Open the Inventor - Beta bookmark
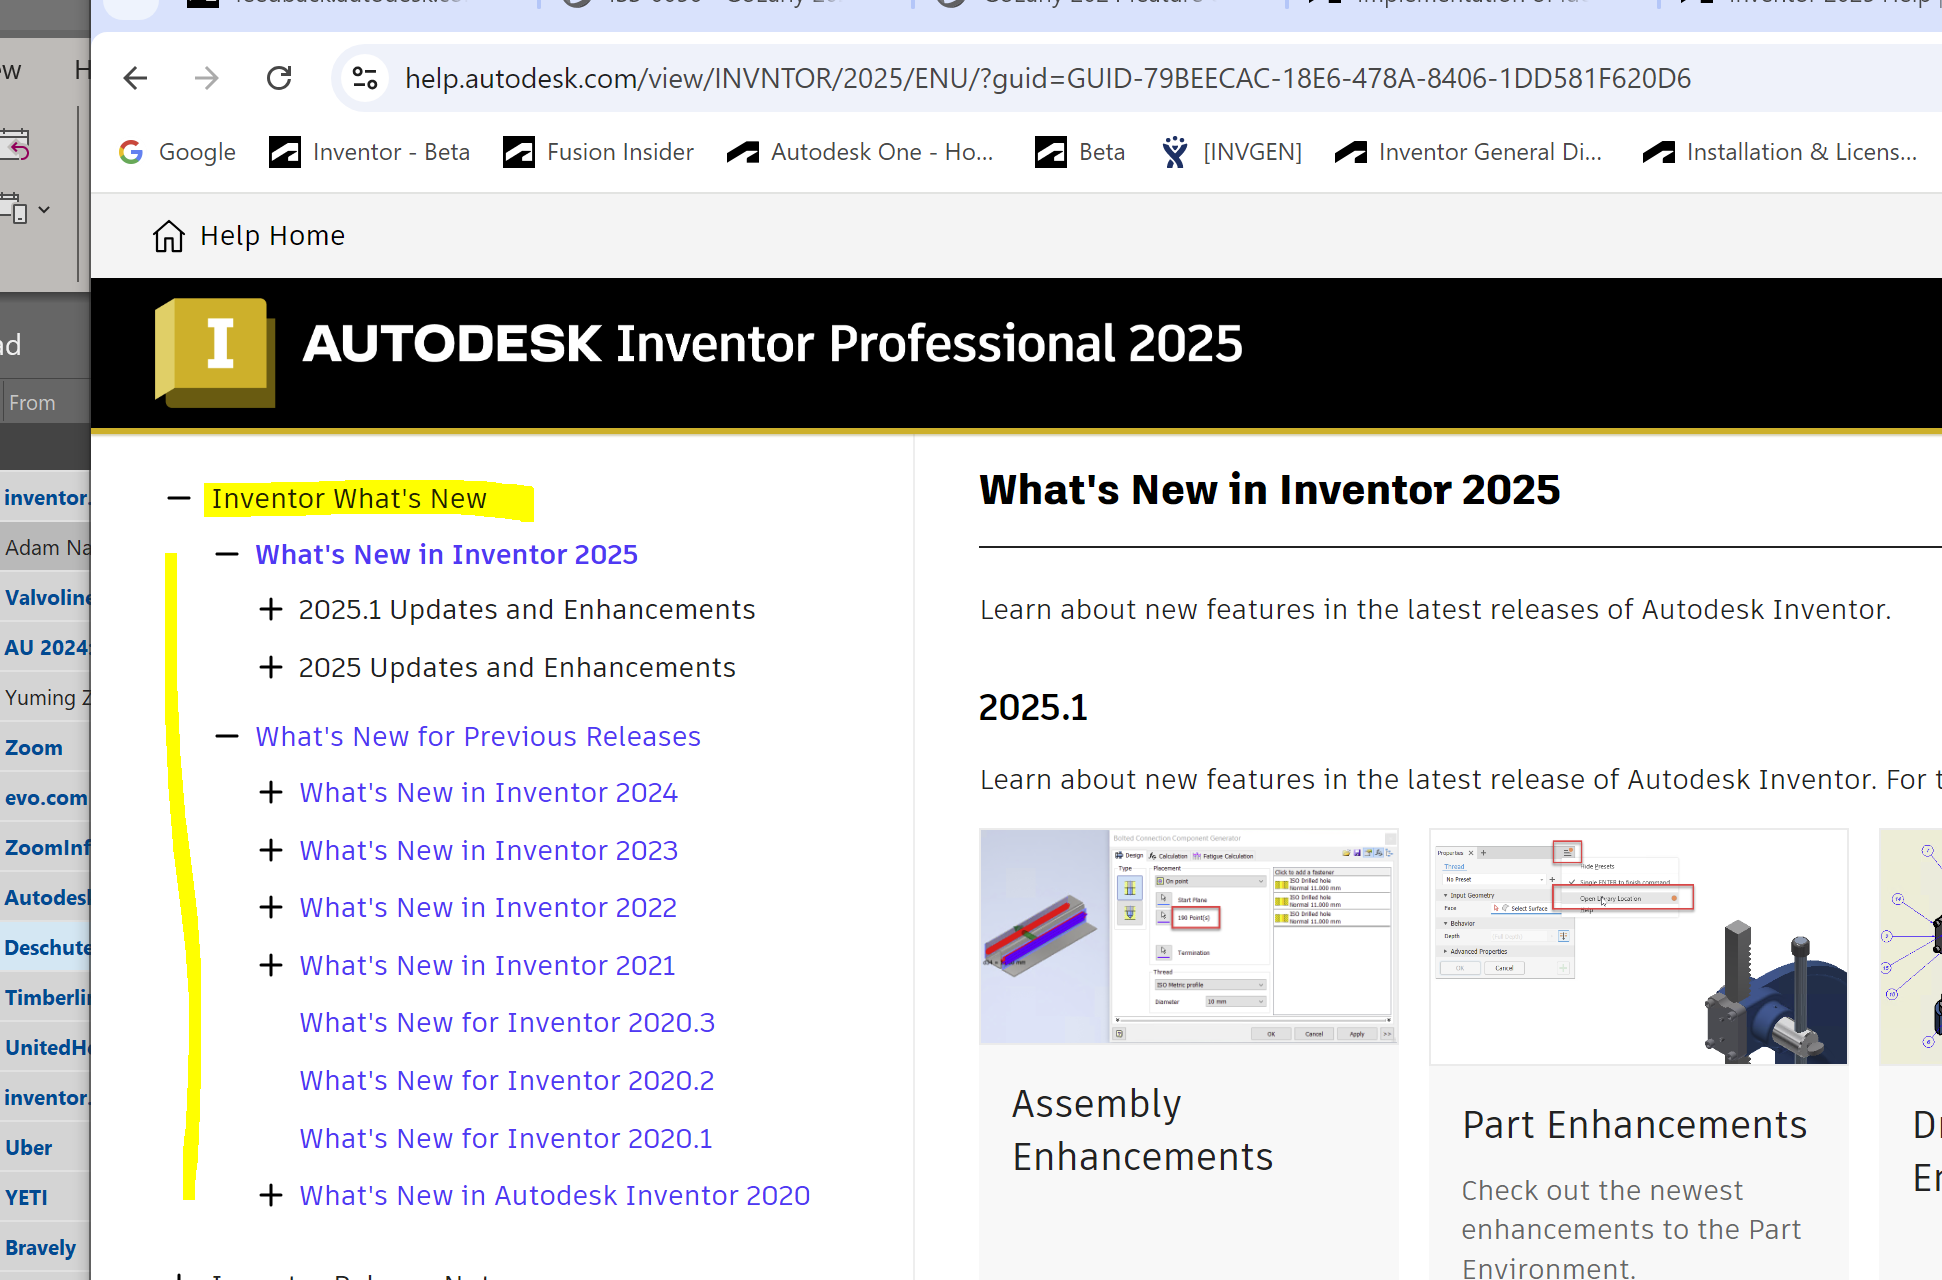1942x1280 pixels. (x=369, y=152)
